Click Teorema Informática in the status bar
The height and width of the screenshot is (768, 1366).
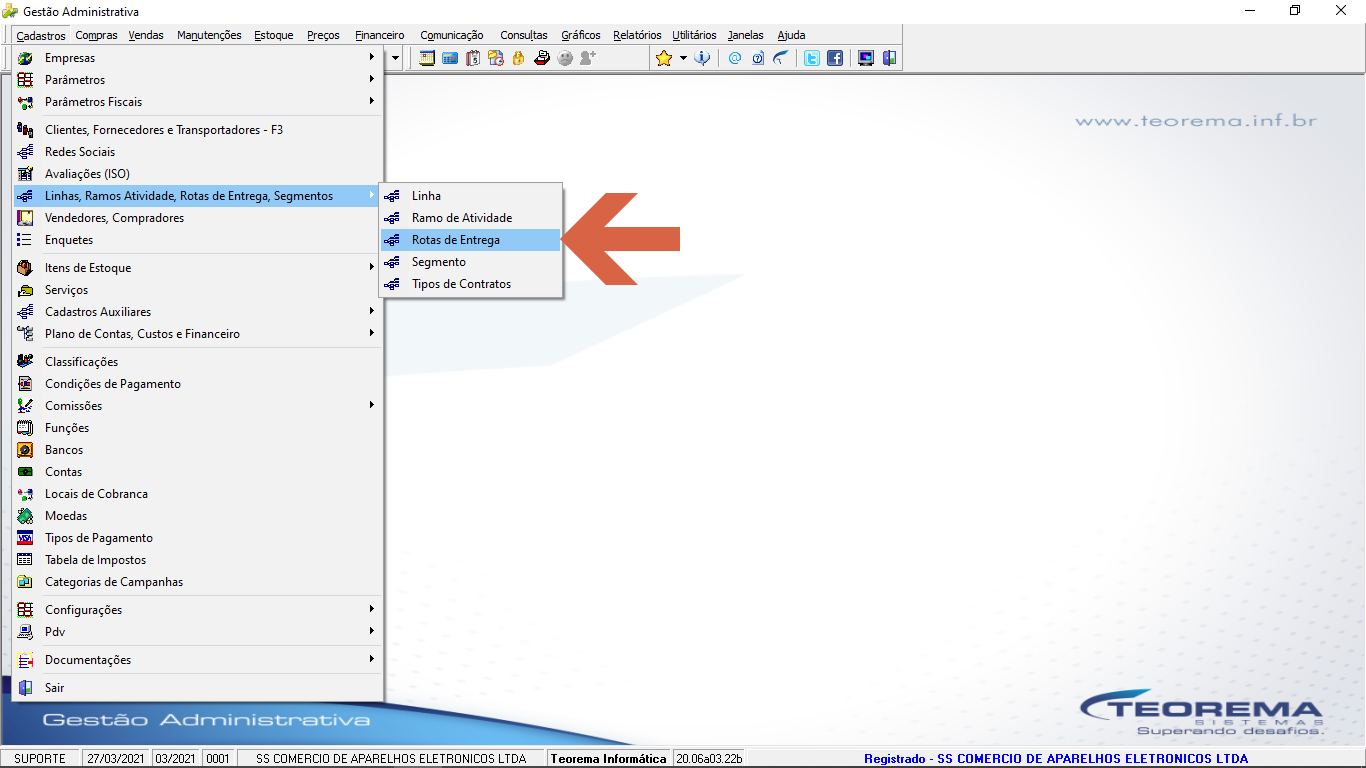(x=609, y=759)
